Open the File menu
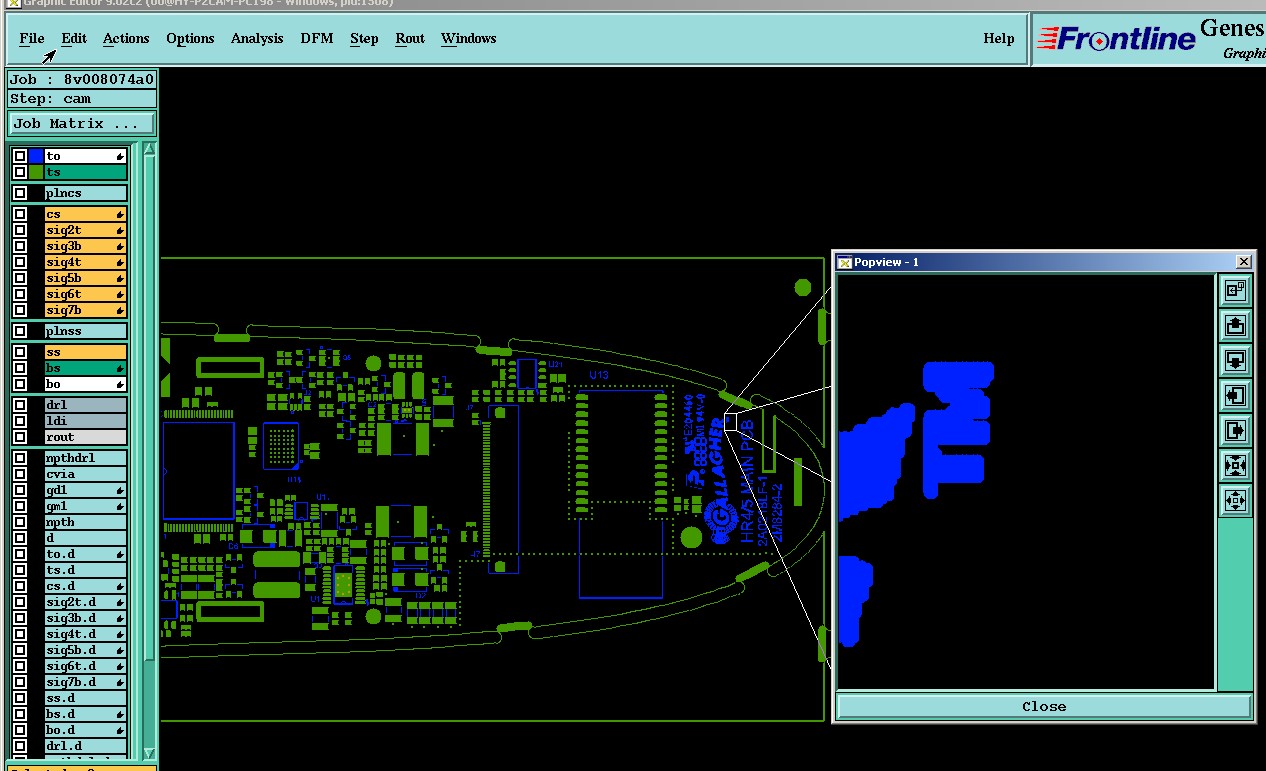Image resolution: width=1266 pixels, height=771 pixels. 32,38
